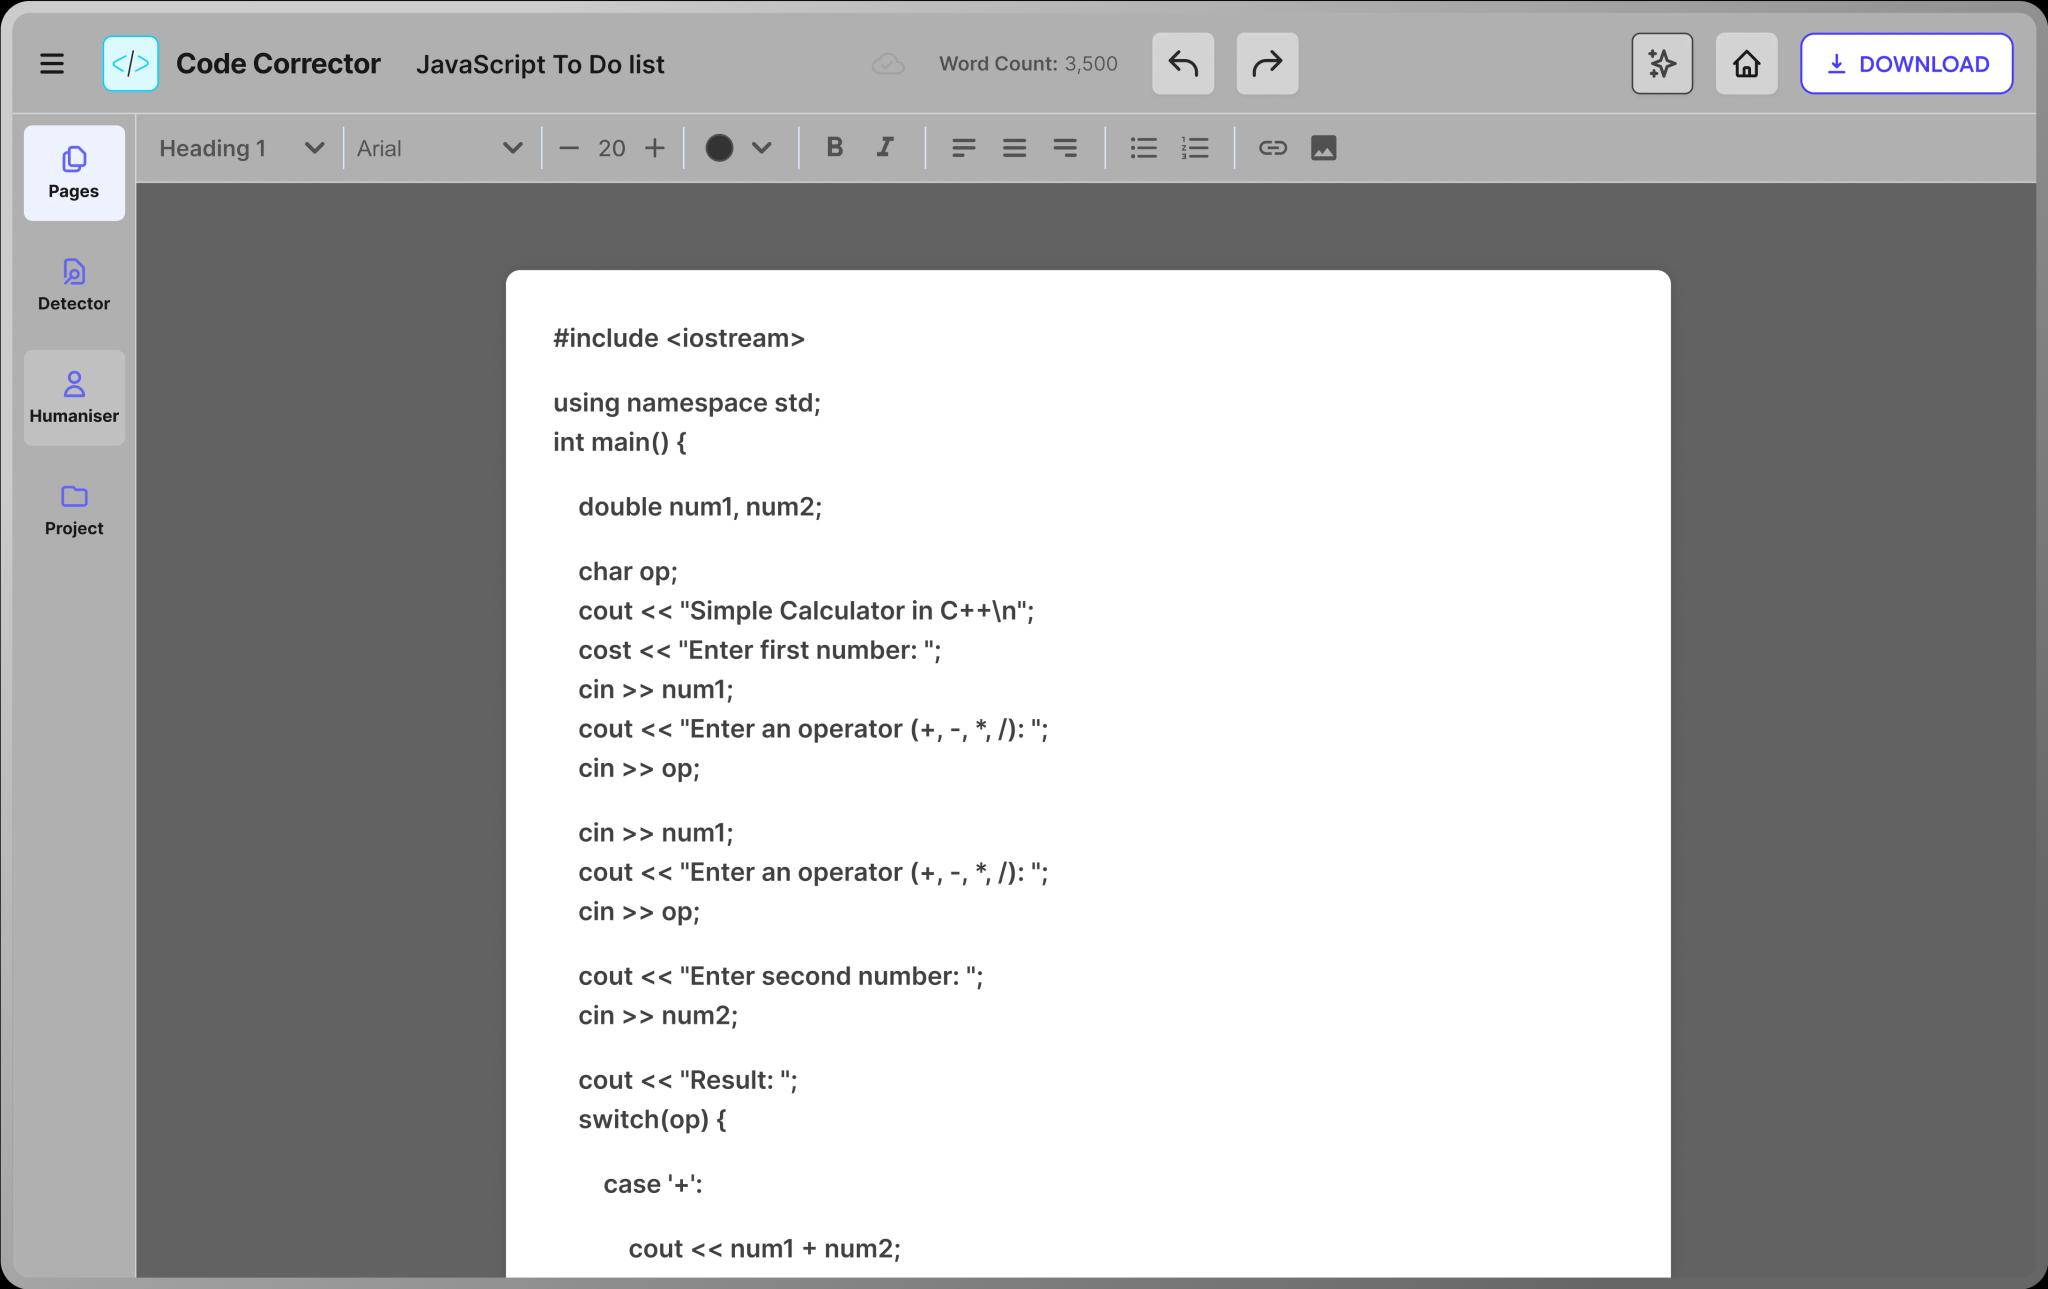Increase font size with plus button

click(655, 148)
